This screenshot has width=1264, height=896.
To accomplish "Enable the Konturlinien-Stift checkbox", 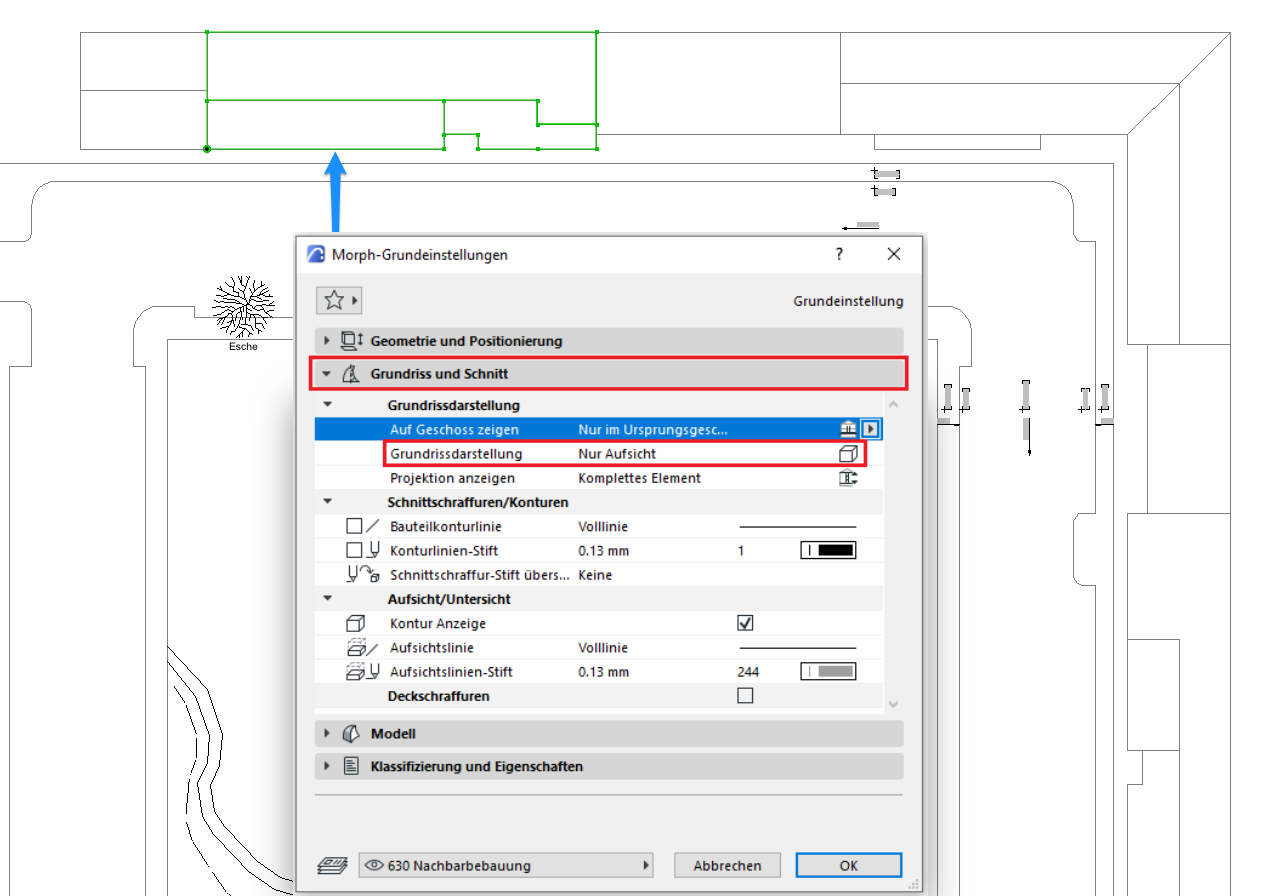I will tap(354, 550).
